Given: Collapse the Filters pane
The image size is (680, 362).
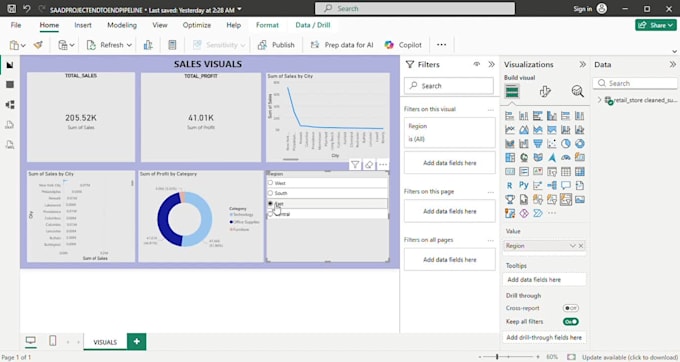Looking at the screenshot, I should pos(491,64).
